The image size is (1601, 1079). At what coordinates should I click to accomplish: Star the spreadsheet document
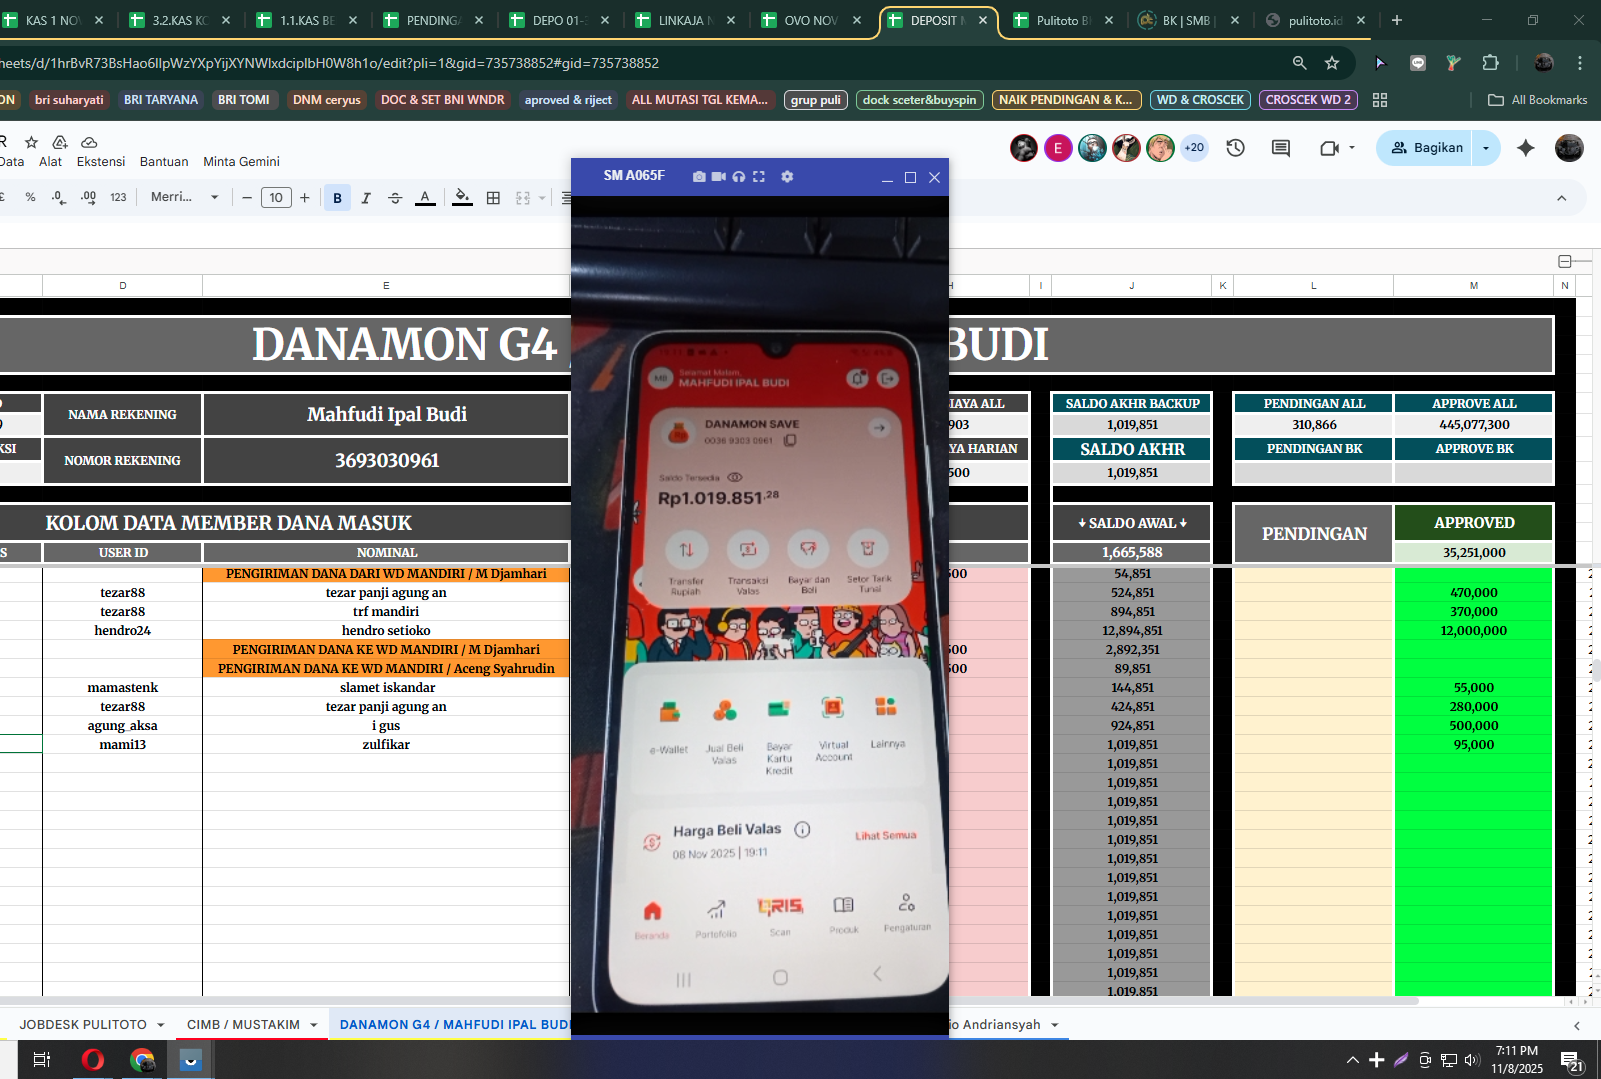coord(31,142)
